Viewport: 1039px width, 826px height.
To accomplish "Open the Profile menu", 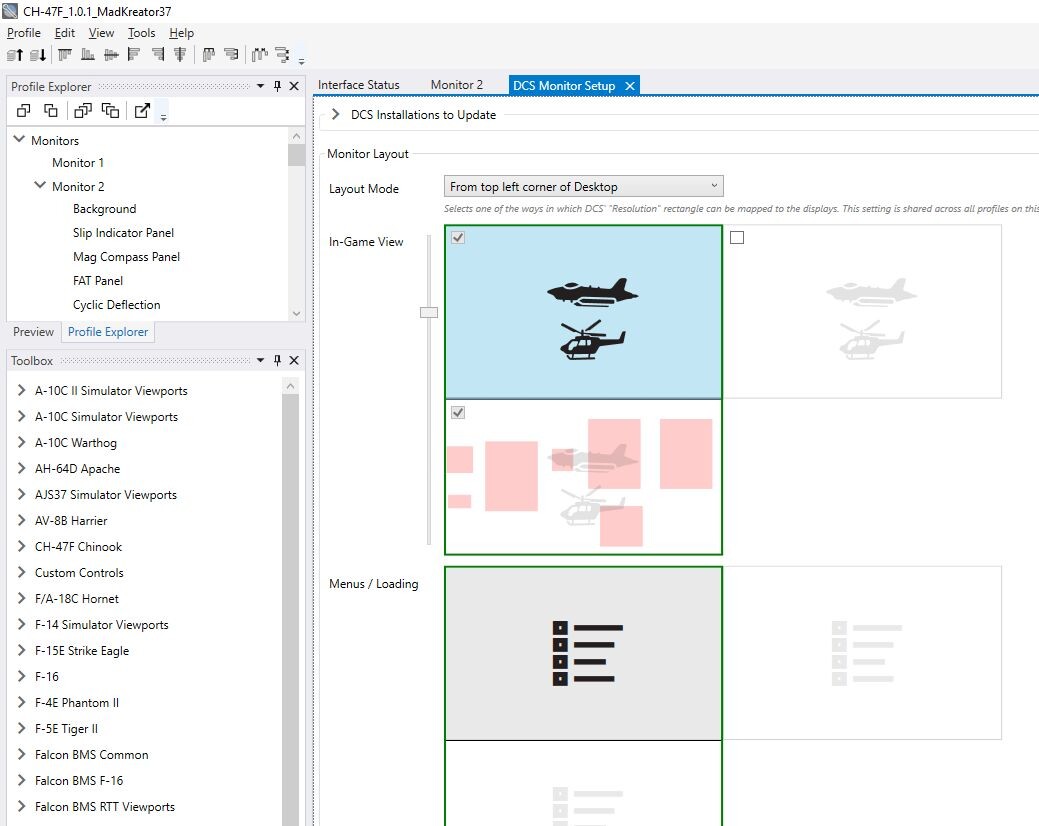I will 24,32.
